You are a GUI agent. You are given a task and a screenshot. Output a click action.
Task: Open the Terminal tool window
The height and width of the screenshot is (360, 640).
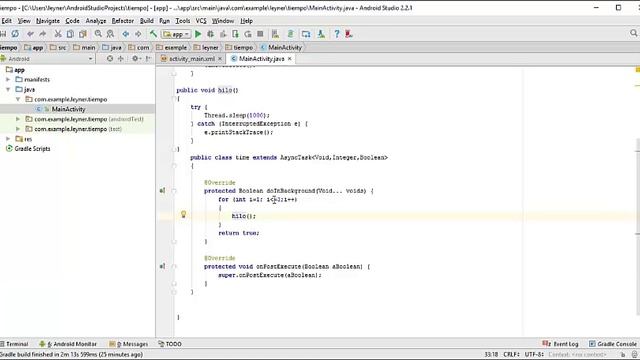(x=14, y=344)
